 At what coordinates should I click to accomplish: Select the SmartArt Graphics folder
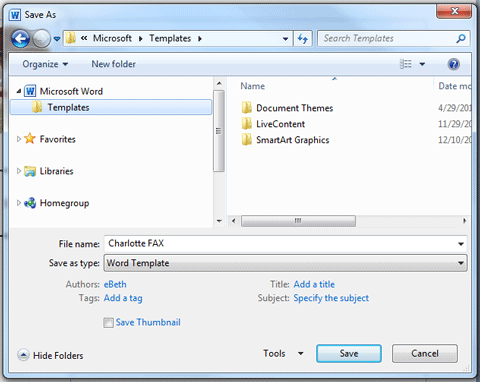tap(293, 140)
